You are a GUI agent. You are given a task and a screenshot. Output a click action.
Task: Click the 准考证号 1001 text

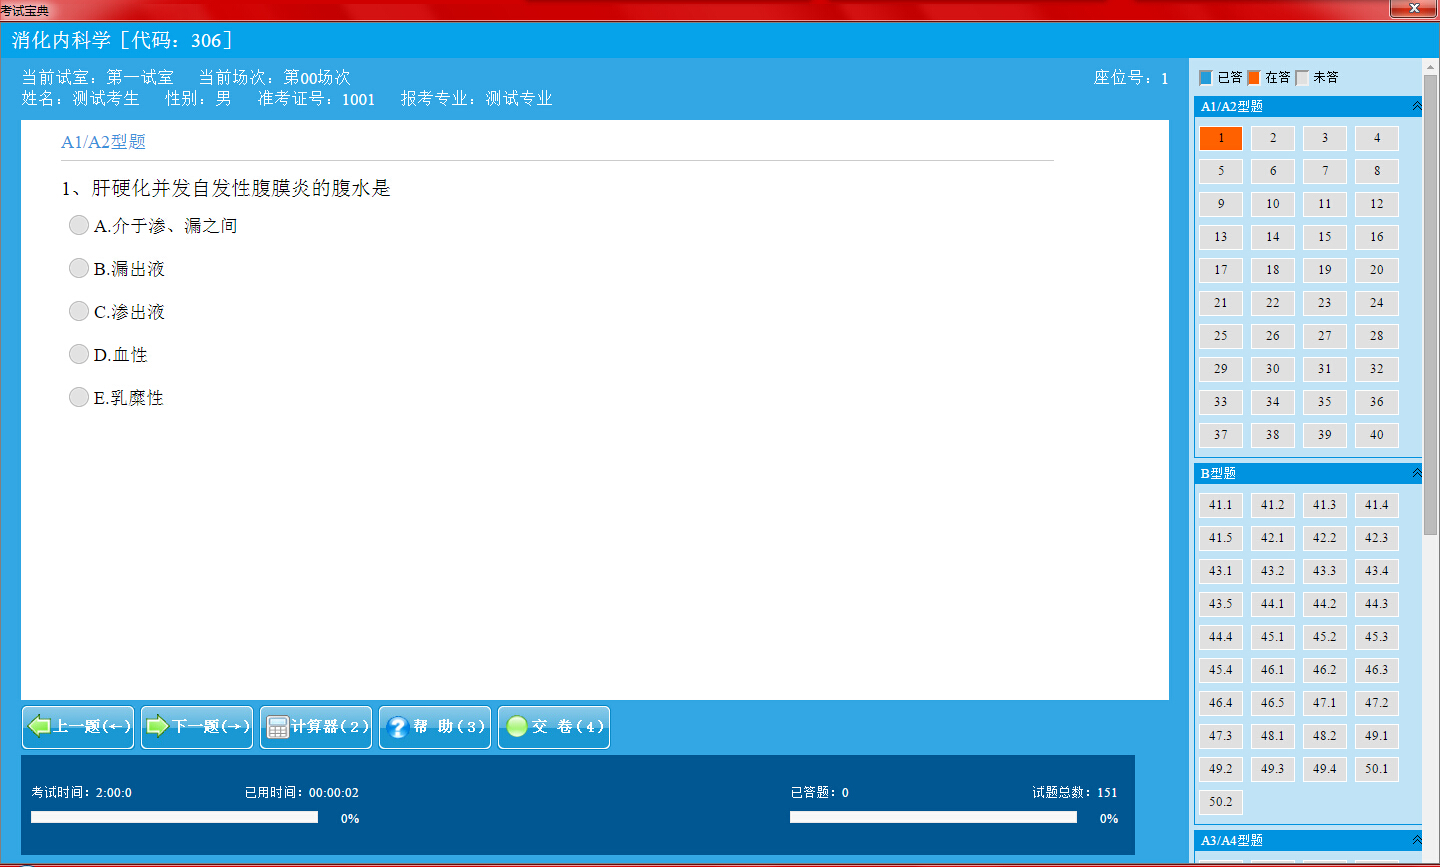tap(316, 98)
